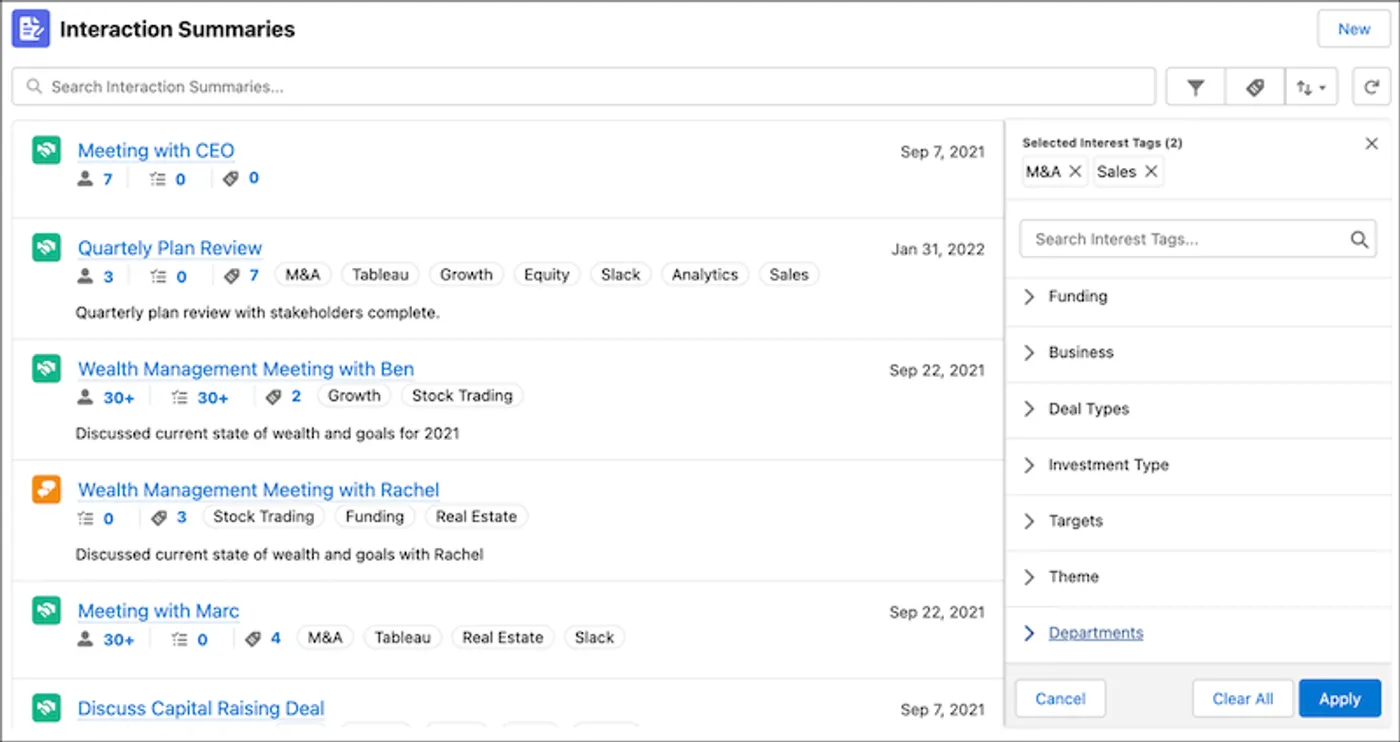Clear All selected tags

pos(1243,699)
